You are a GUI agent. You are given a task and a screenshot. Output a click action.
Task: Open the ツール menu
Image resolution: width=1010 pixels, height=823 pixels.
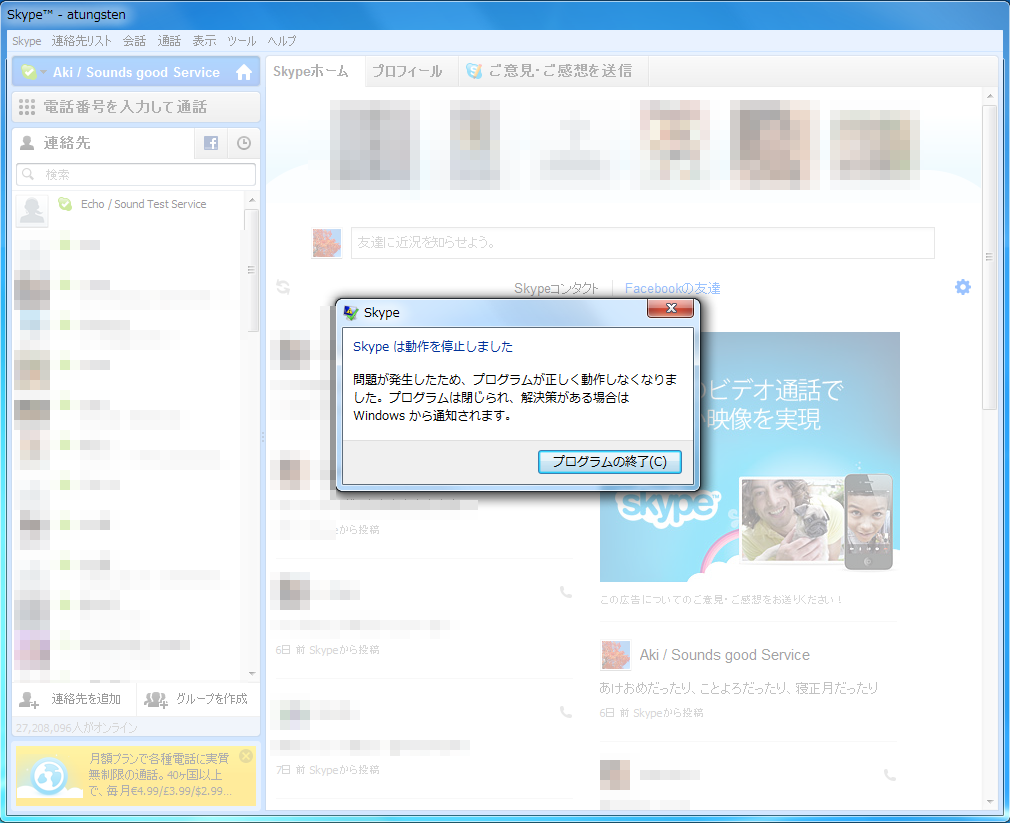point(242,41)
